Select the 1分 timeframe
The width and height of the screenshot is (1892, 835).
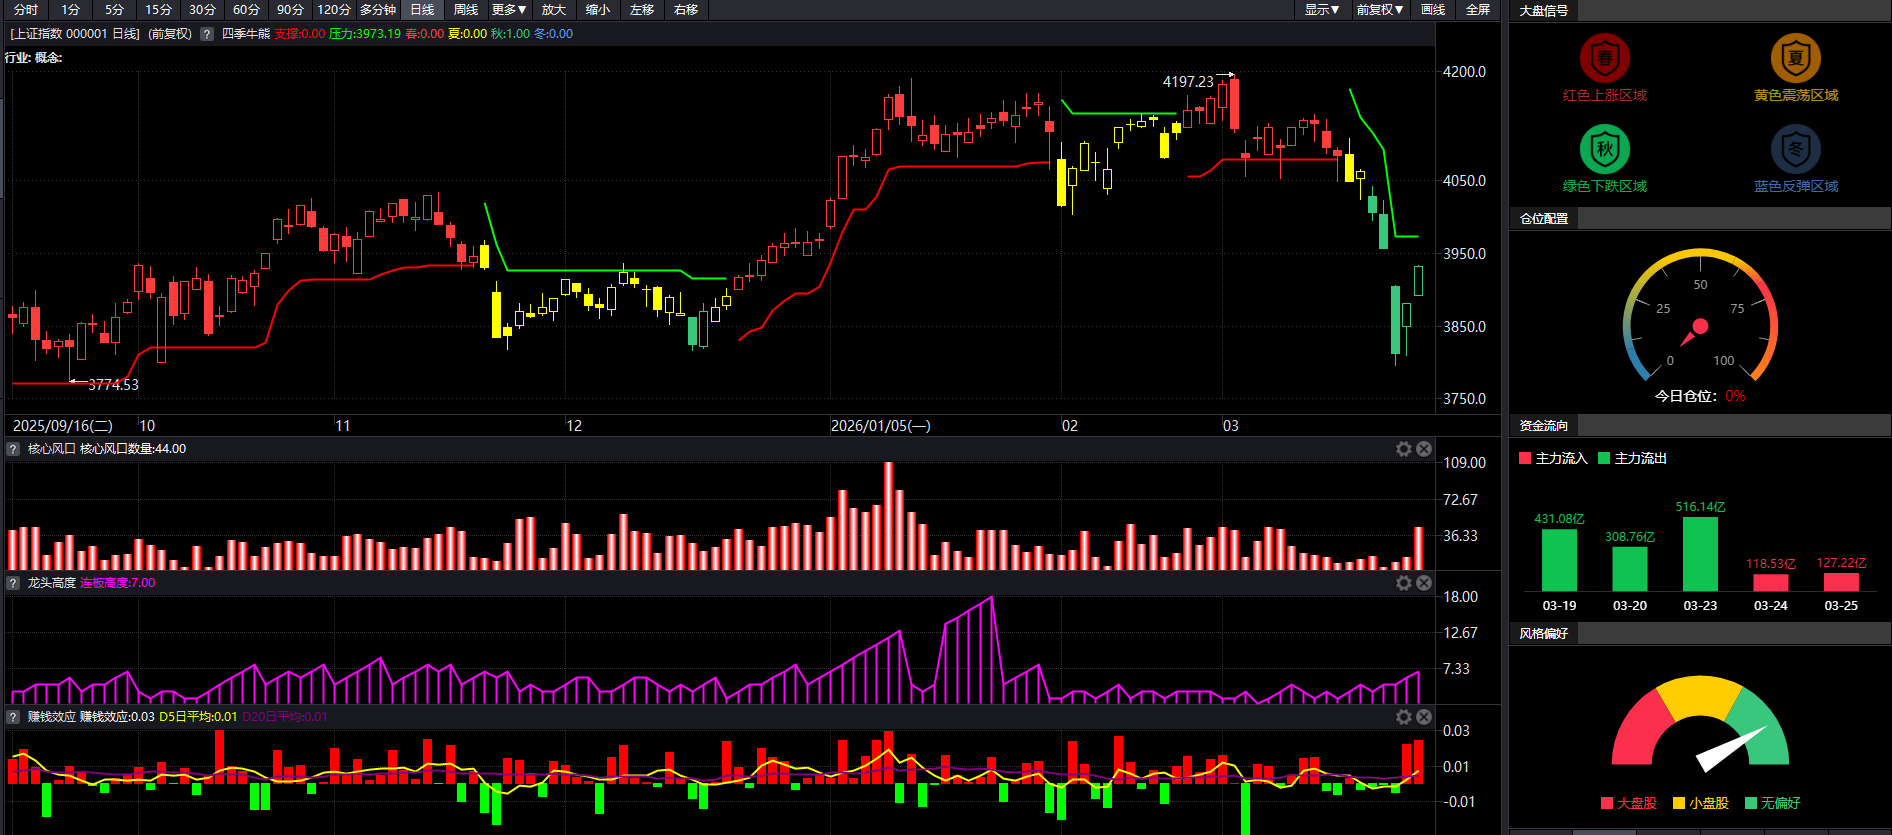(x=70, y=10)
